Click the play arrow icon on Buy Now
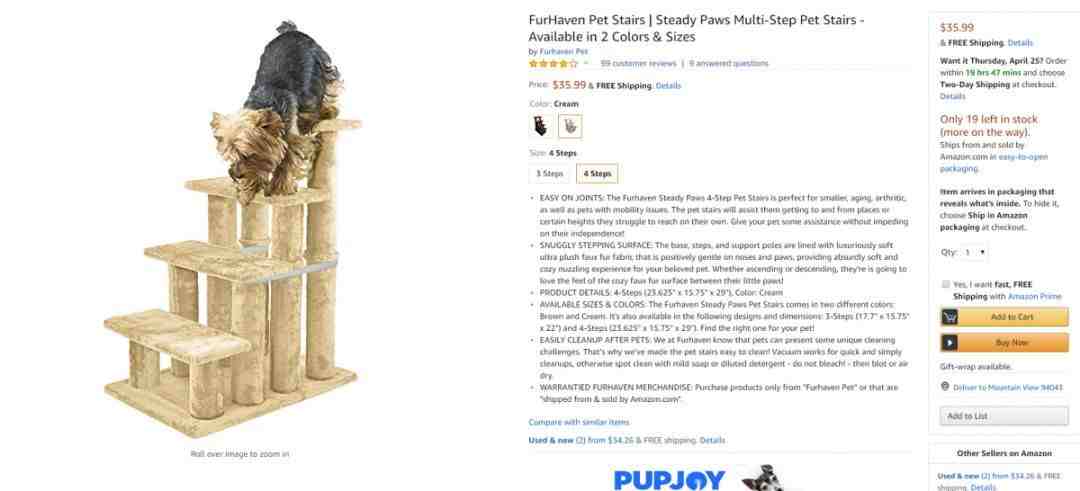The height and width of the screenshot is (491, 1080). pyautogui.click(x=950, y=342)
